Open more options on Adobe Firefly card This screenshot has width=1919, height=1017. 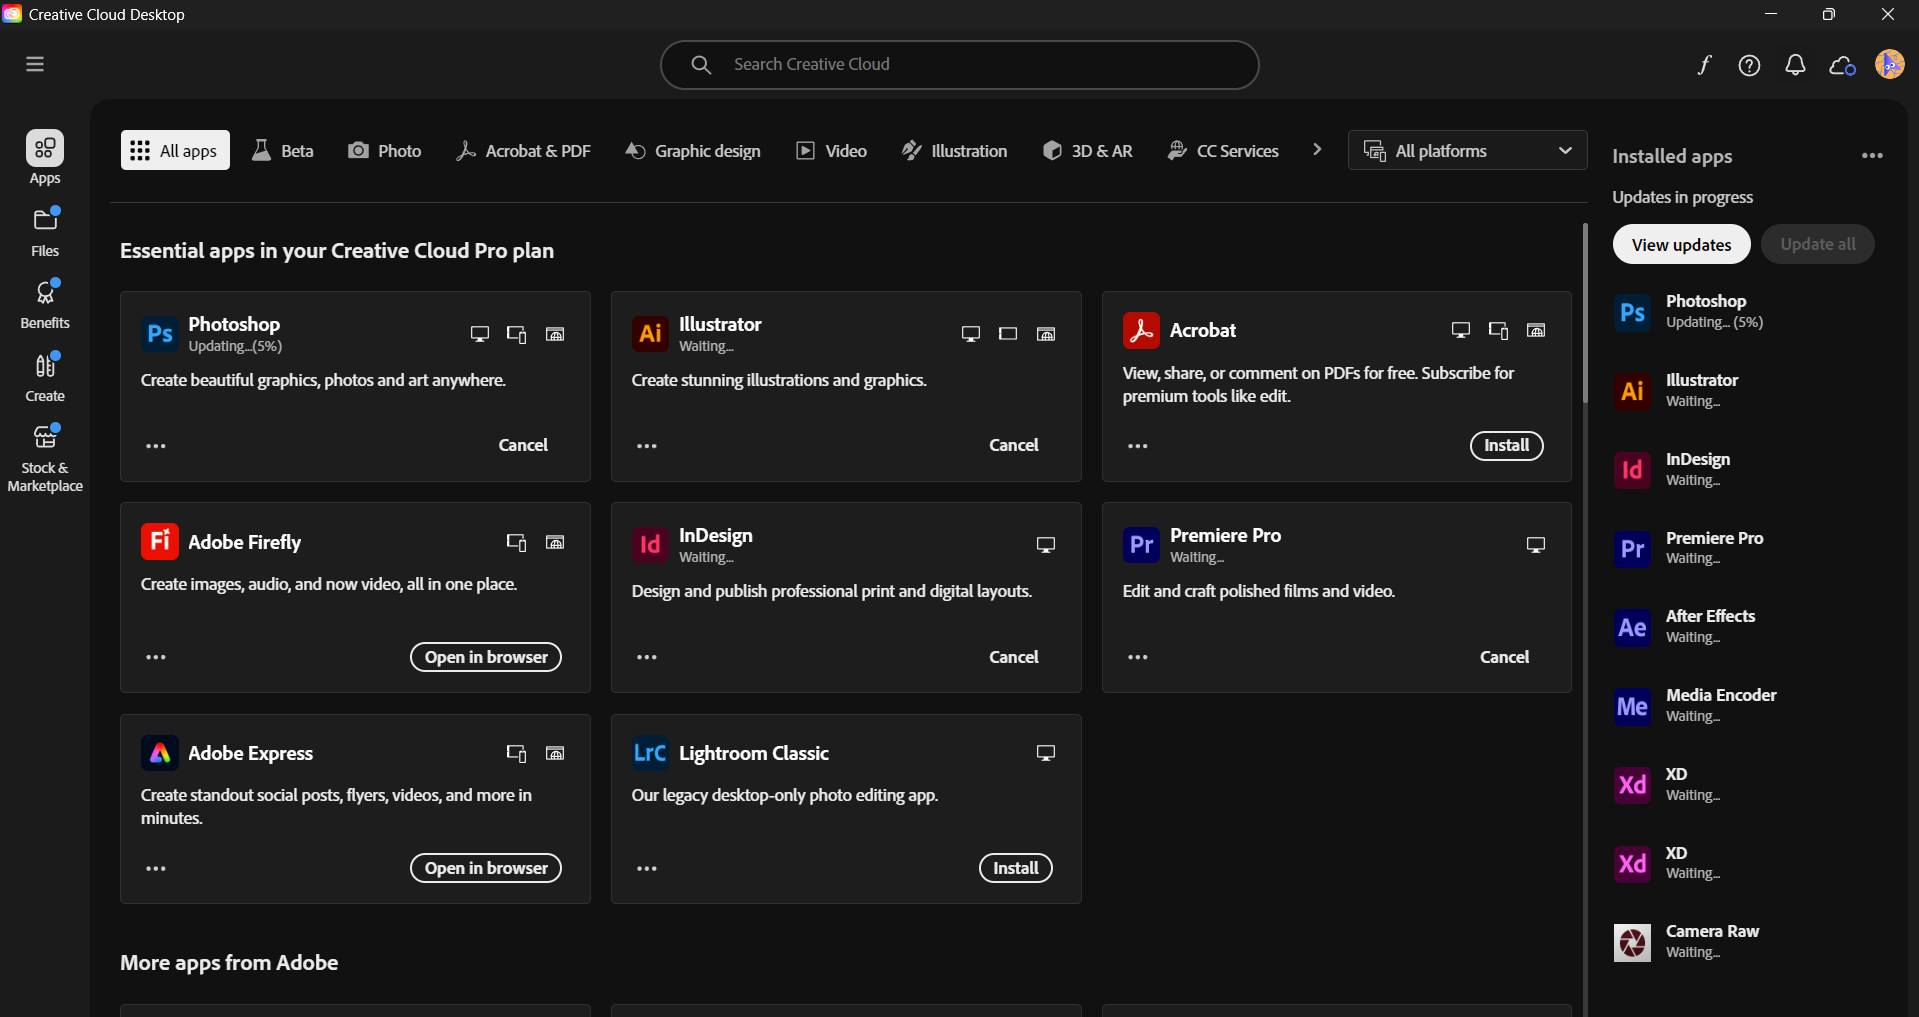pyautogui.click(x=156, y=657)
